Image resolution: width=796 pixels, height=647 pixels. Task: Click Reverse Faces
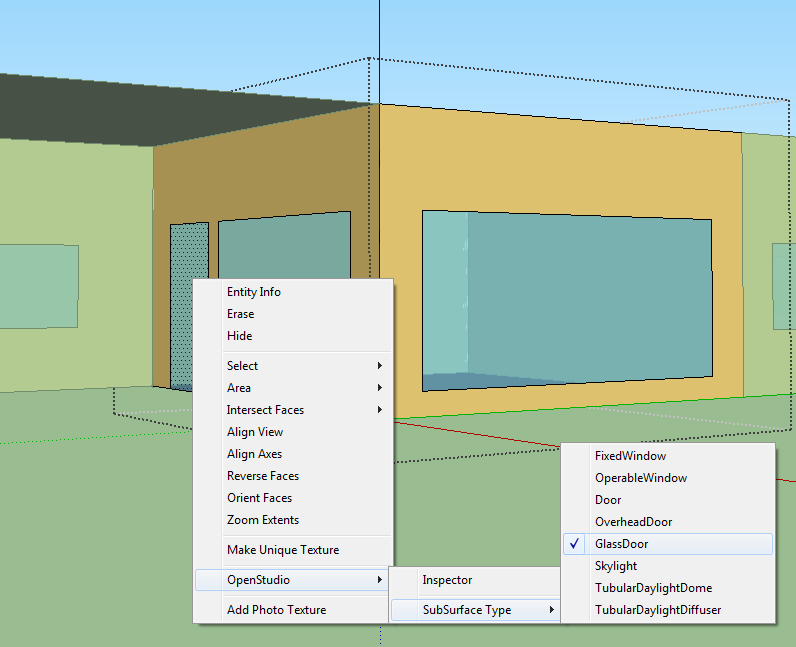[263, 476]
